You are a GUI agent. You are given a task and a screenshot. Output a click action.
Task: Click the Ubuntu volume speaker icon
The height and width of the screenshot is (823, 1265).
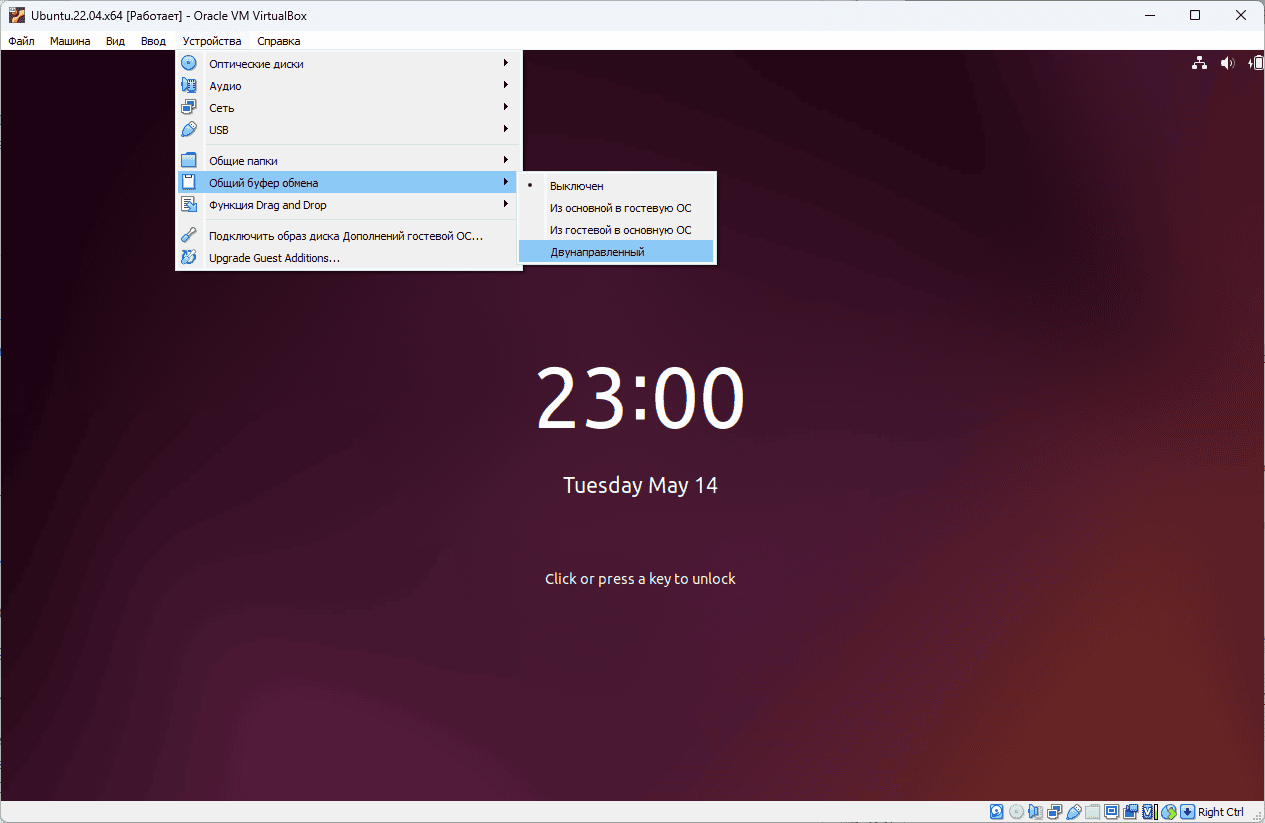click(1227, 63)
